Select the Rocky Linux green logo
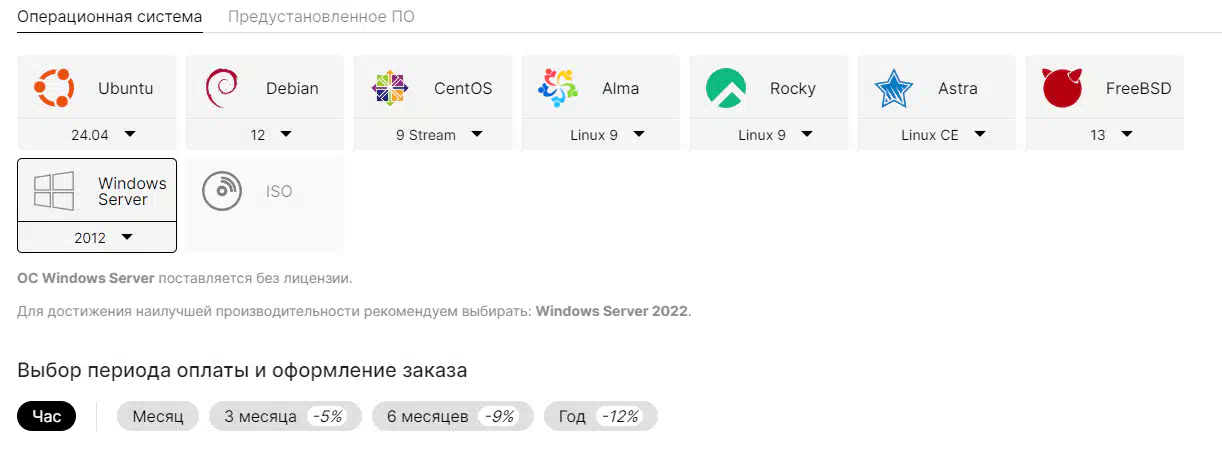The image size is (1222, 457). [726, 88]
